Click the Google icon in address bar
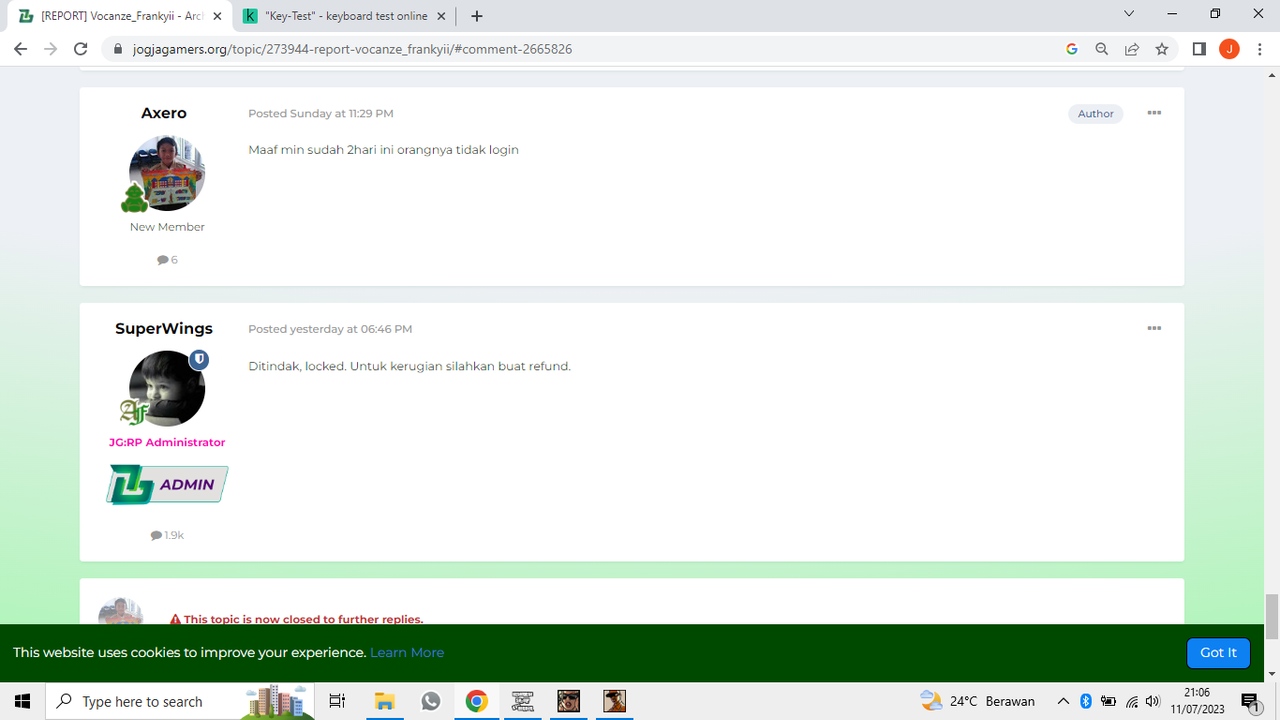Viewport: 1280px width, 720px height. 1072,49
